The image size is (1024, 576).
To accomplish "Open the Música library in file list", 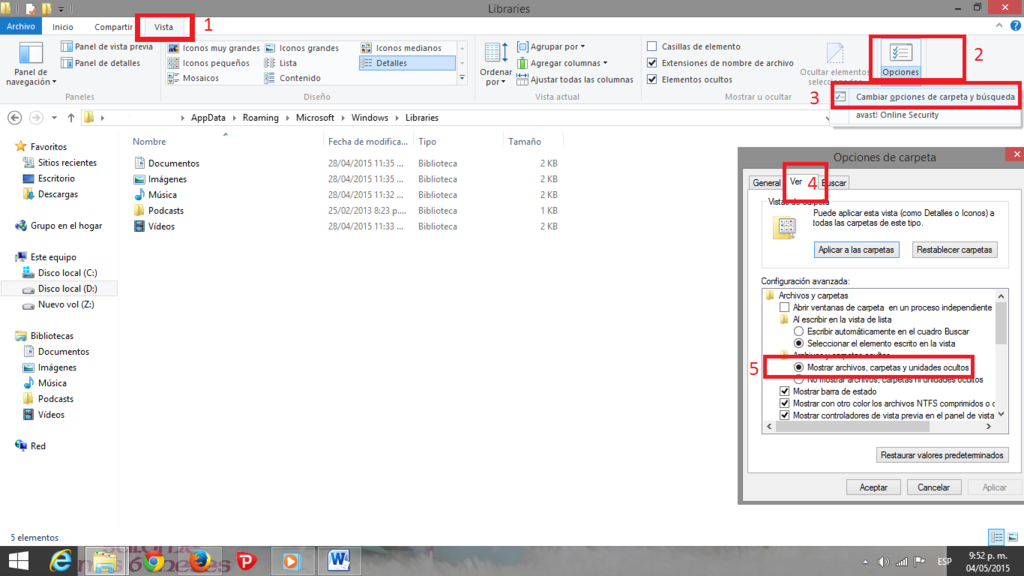I will pyautogui.click(x=163, y=195).
